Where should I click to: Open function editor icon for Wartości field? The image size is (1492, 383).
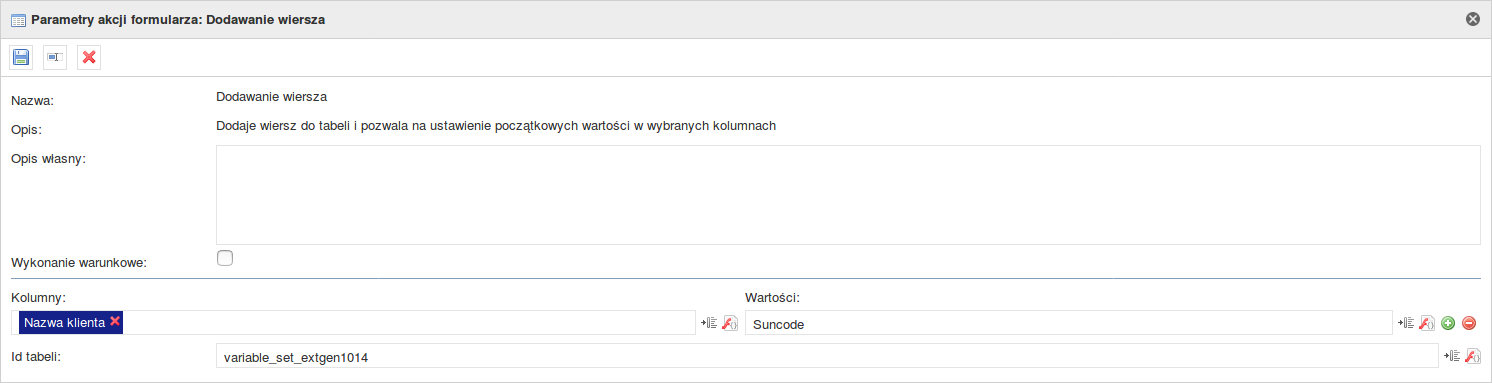pyautogui.click(x=1427, y=322)
